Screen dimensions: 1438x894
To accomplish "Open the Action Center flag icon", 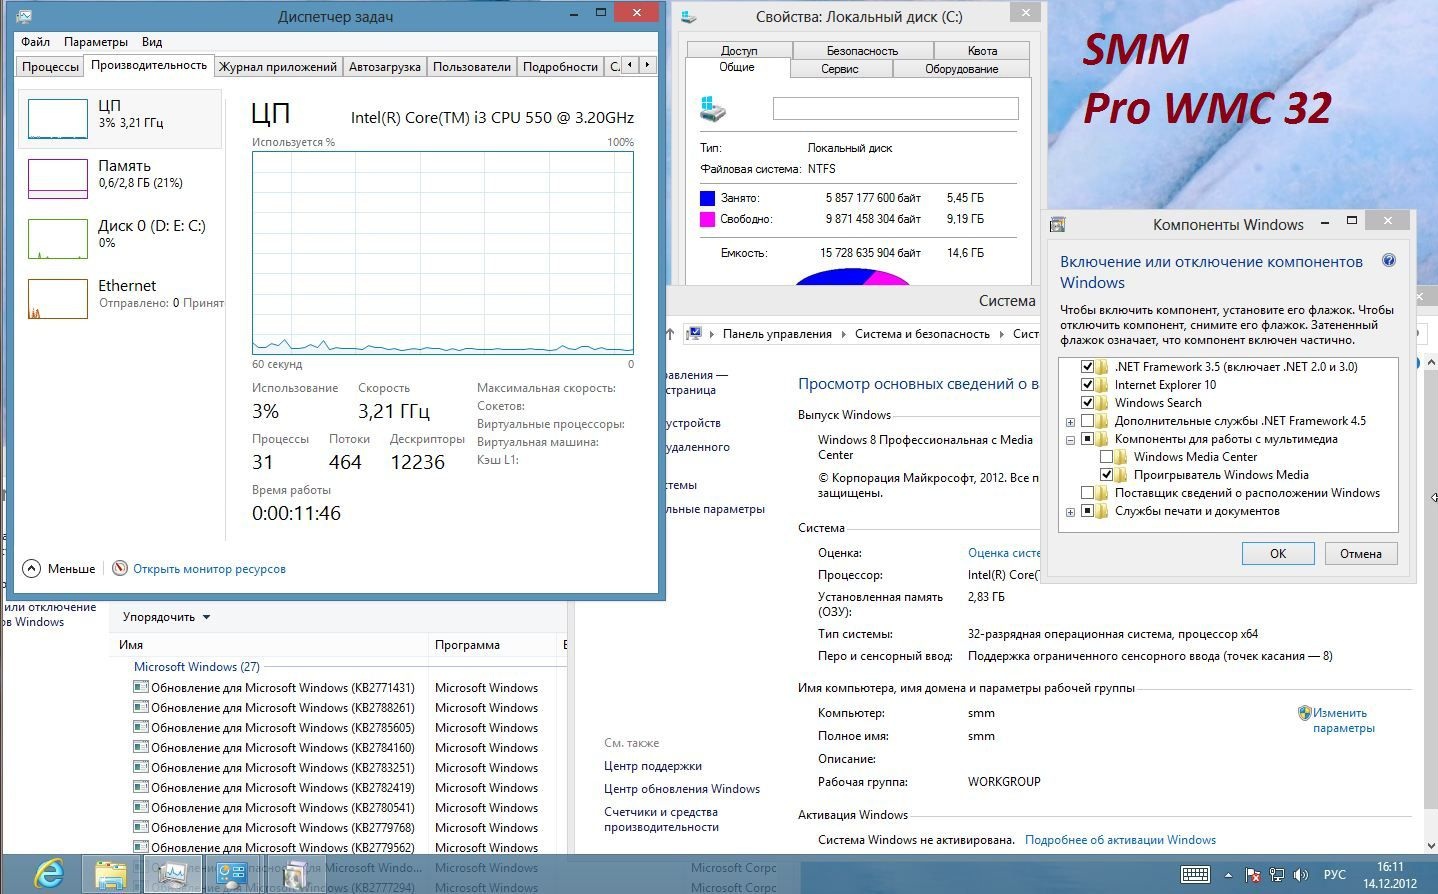I will (x=1252, y=875).
